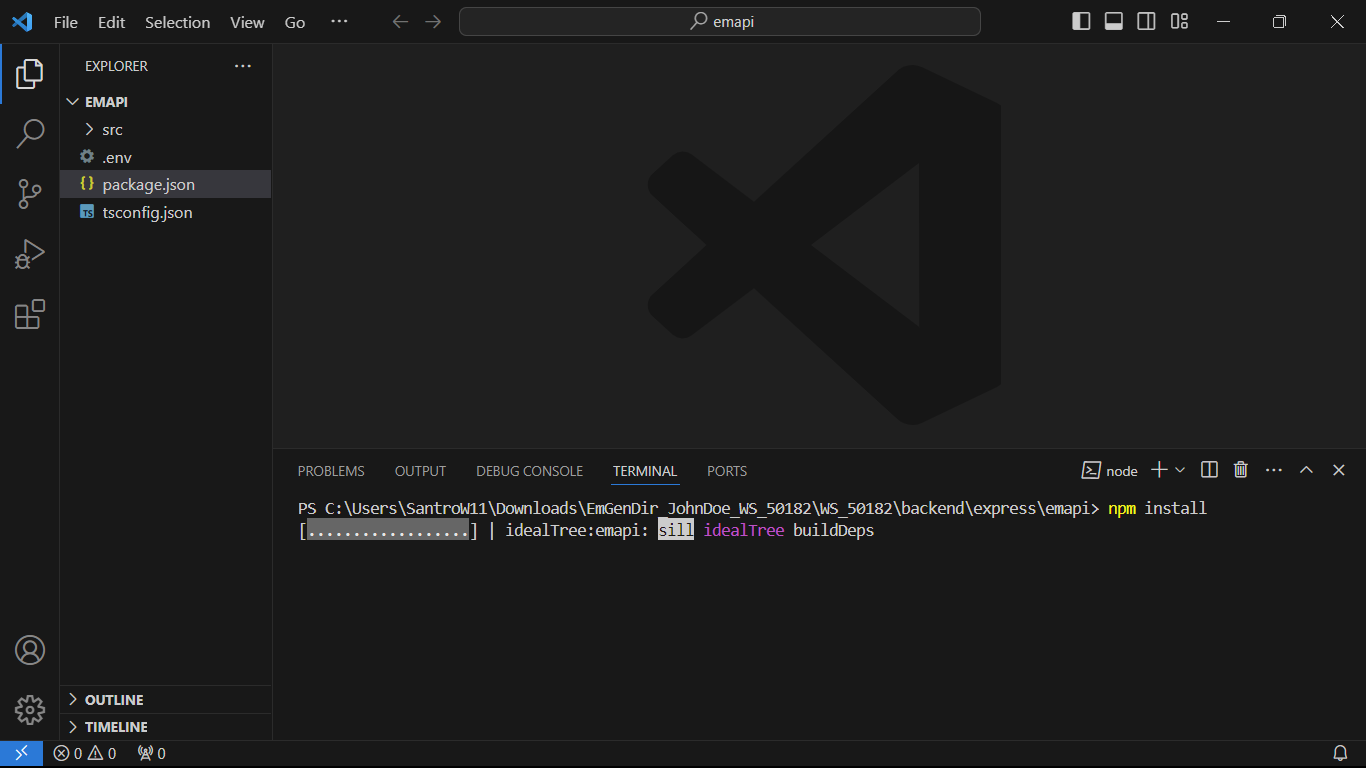Screen dimensions: 1366x768
Task: Click the VS Code logo icon
Action: (22, 22)
